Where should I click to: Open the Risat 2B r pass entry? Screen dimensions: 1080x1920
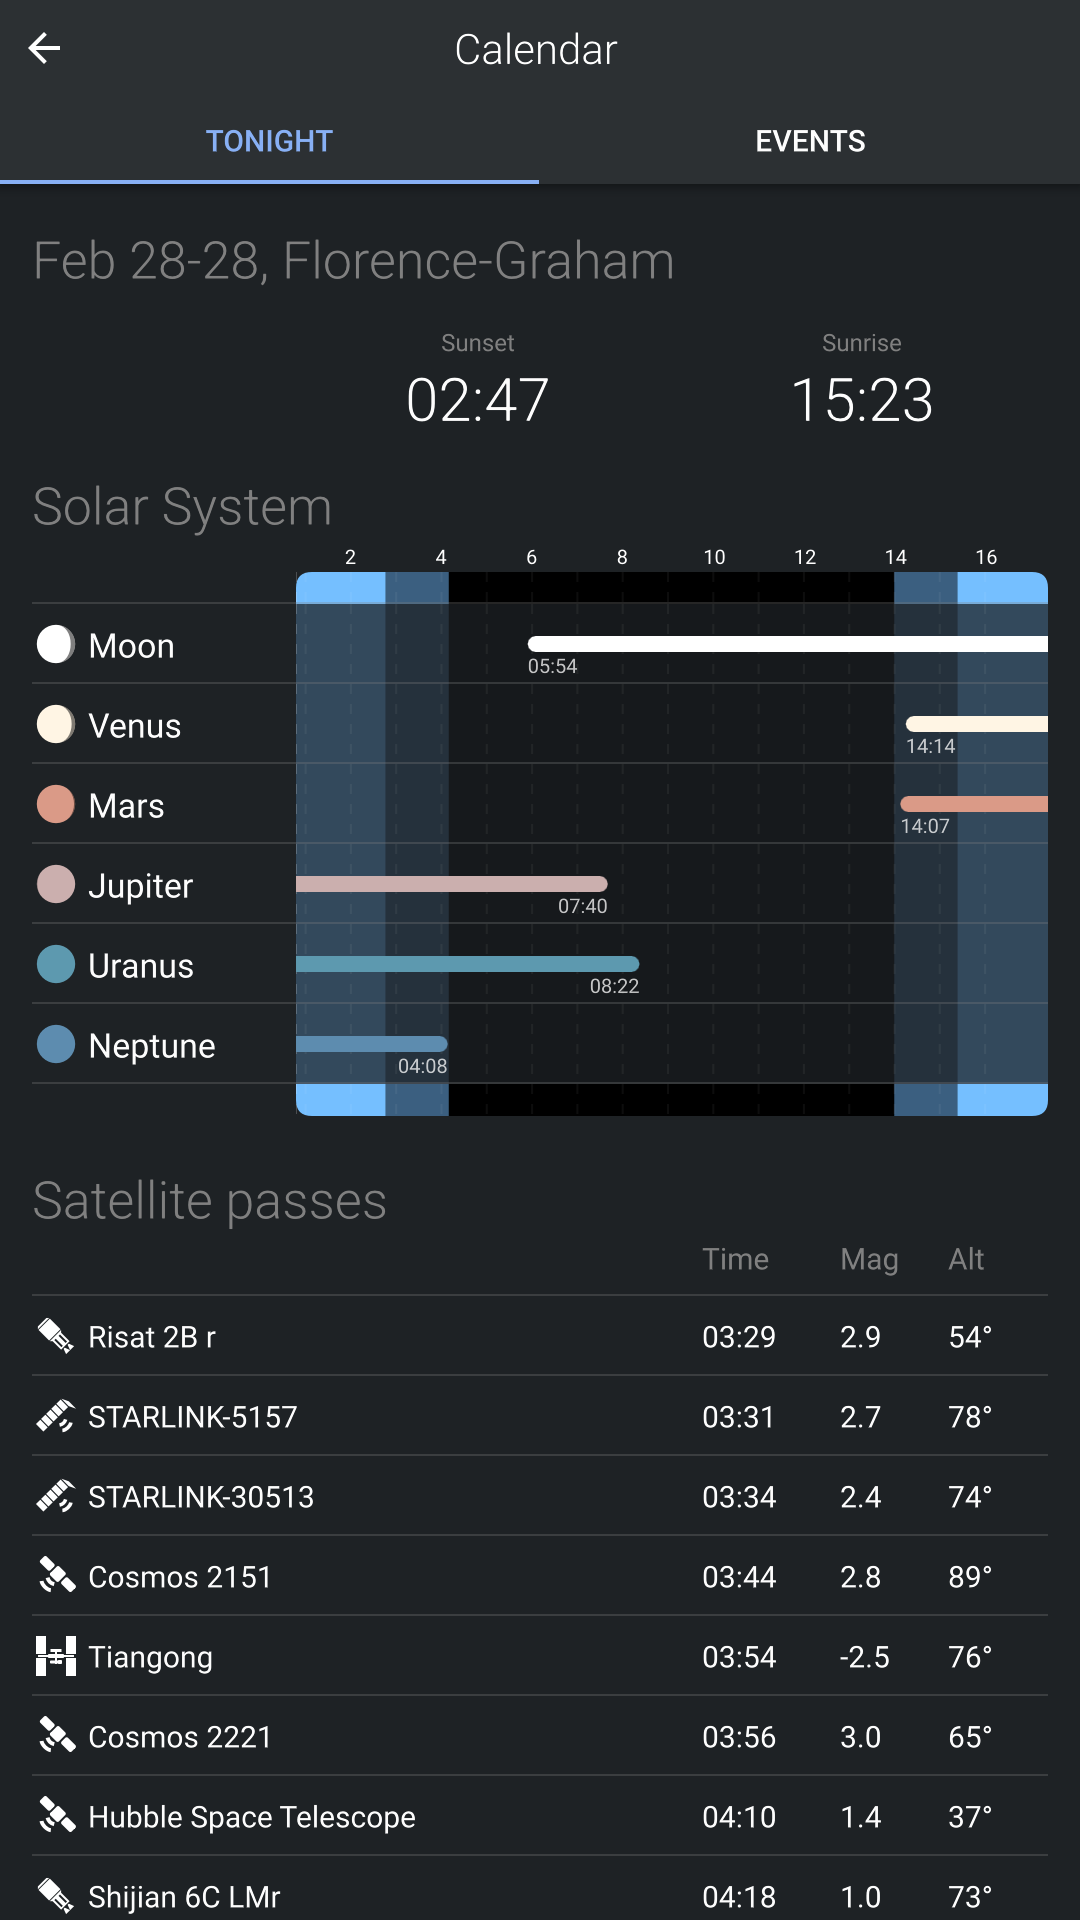click(x=540, y=1336)
